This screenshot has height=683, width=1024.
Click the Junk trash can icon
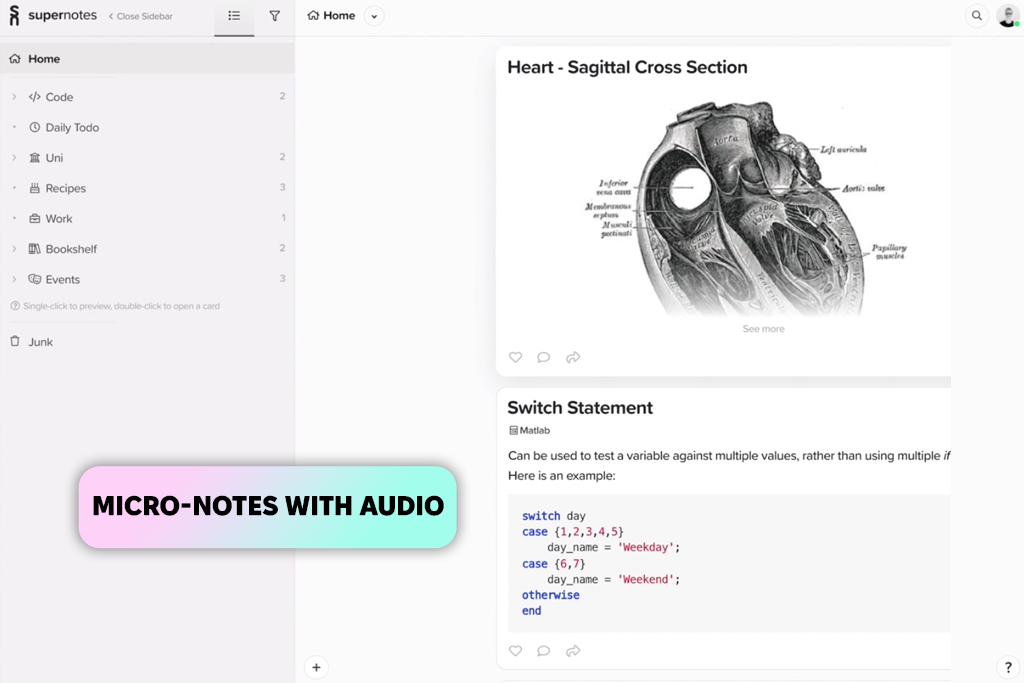pos(15,342)
